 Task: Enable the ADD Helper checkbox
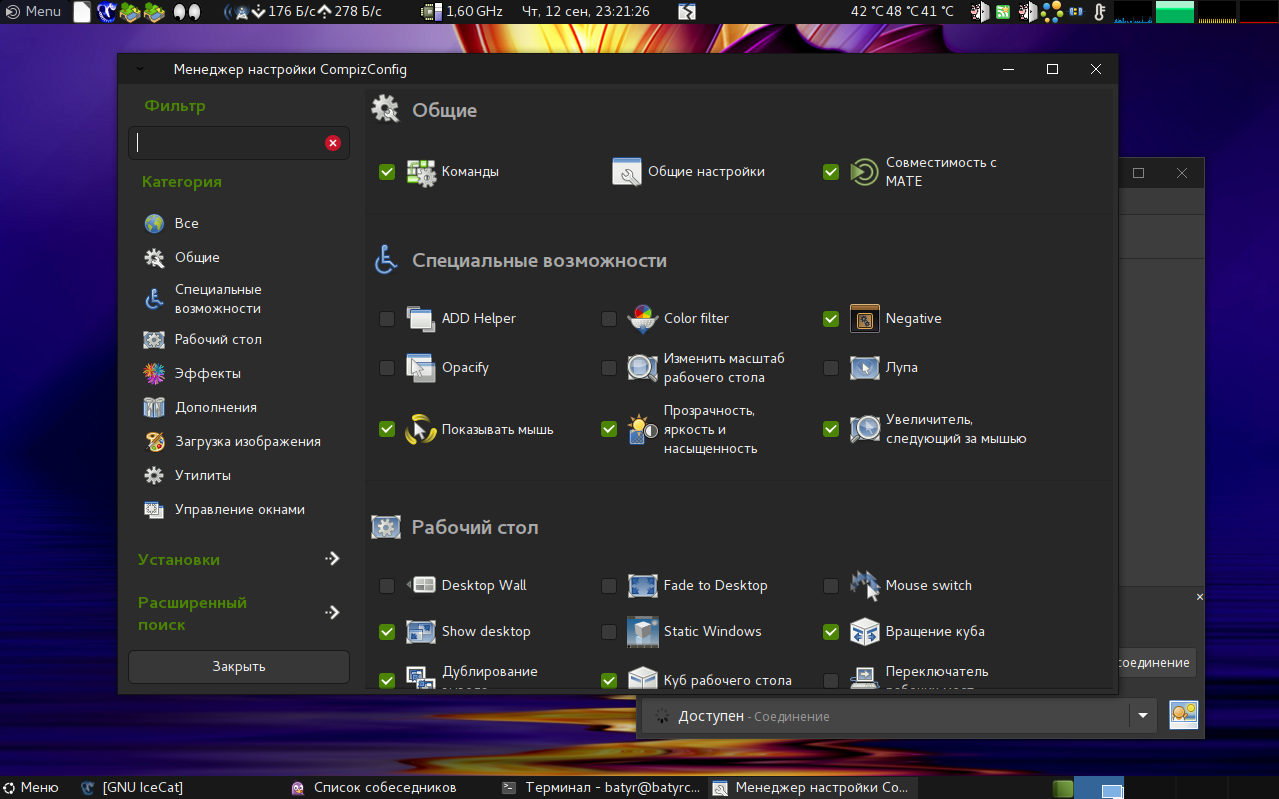[387, 319]
